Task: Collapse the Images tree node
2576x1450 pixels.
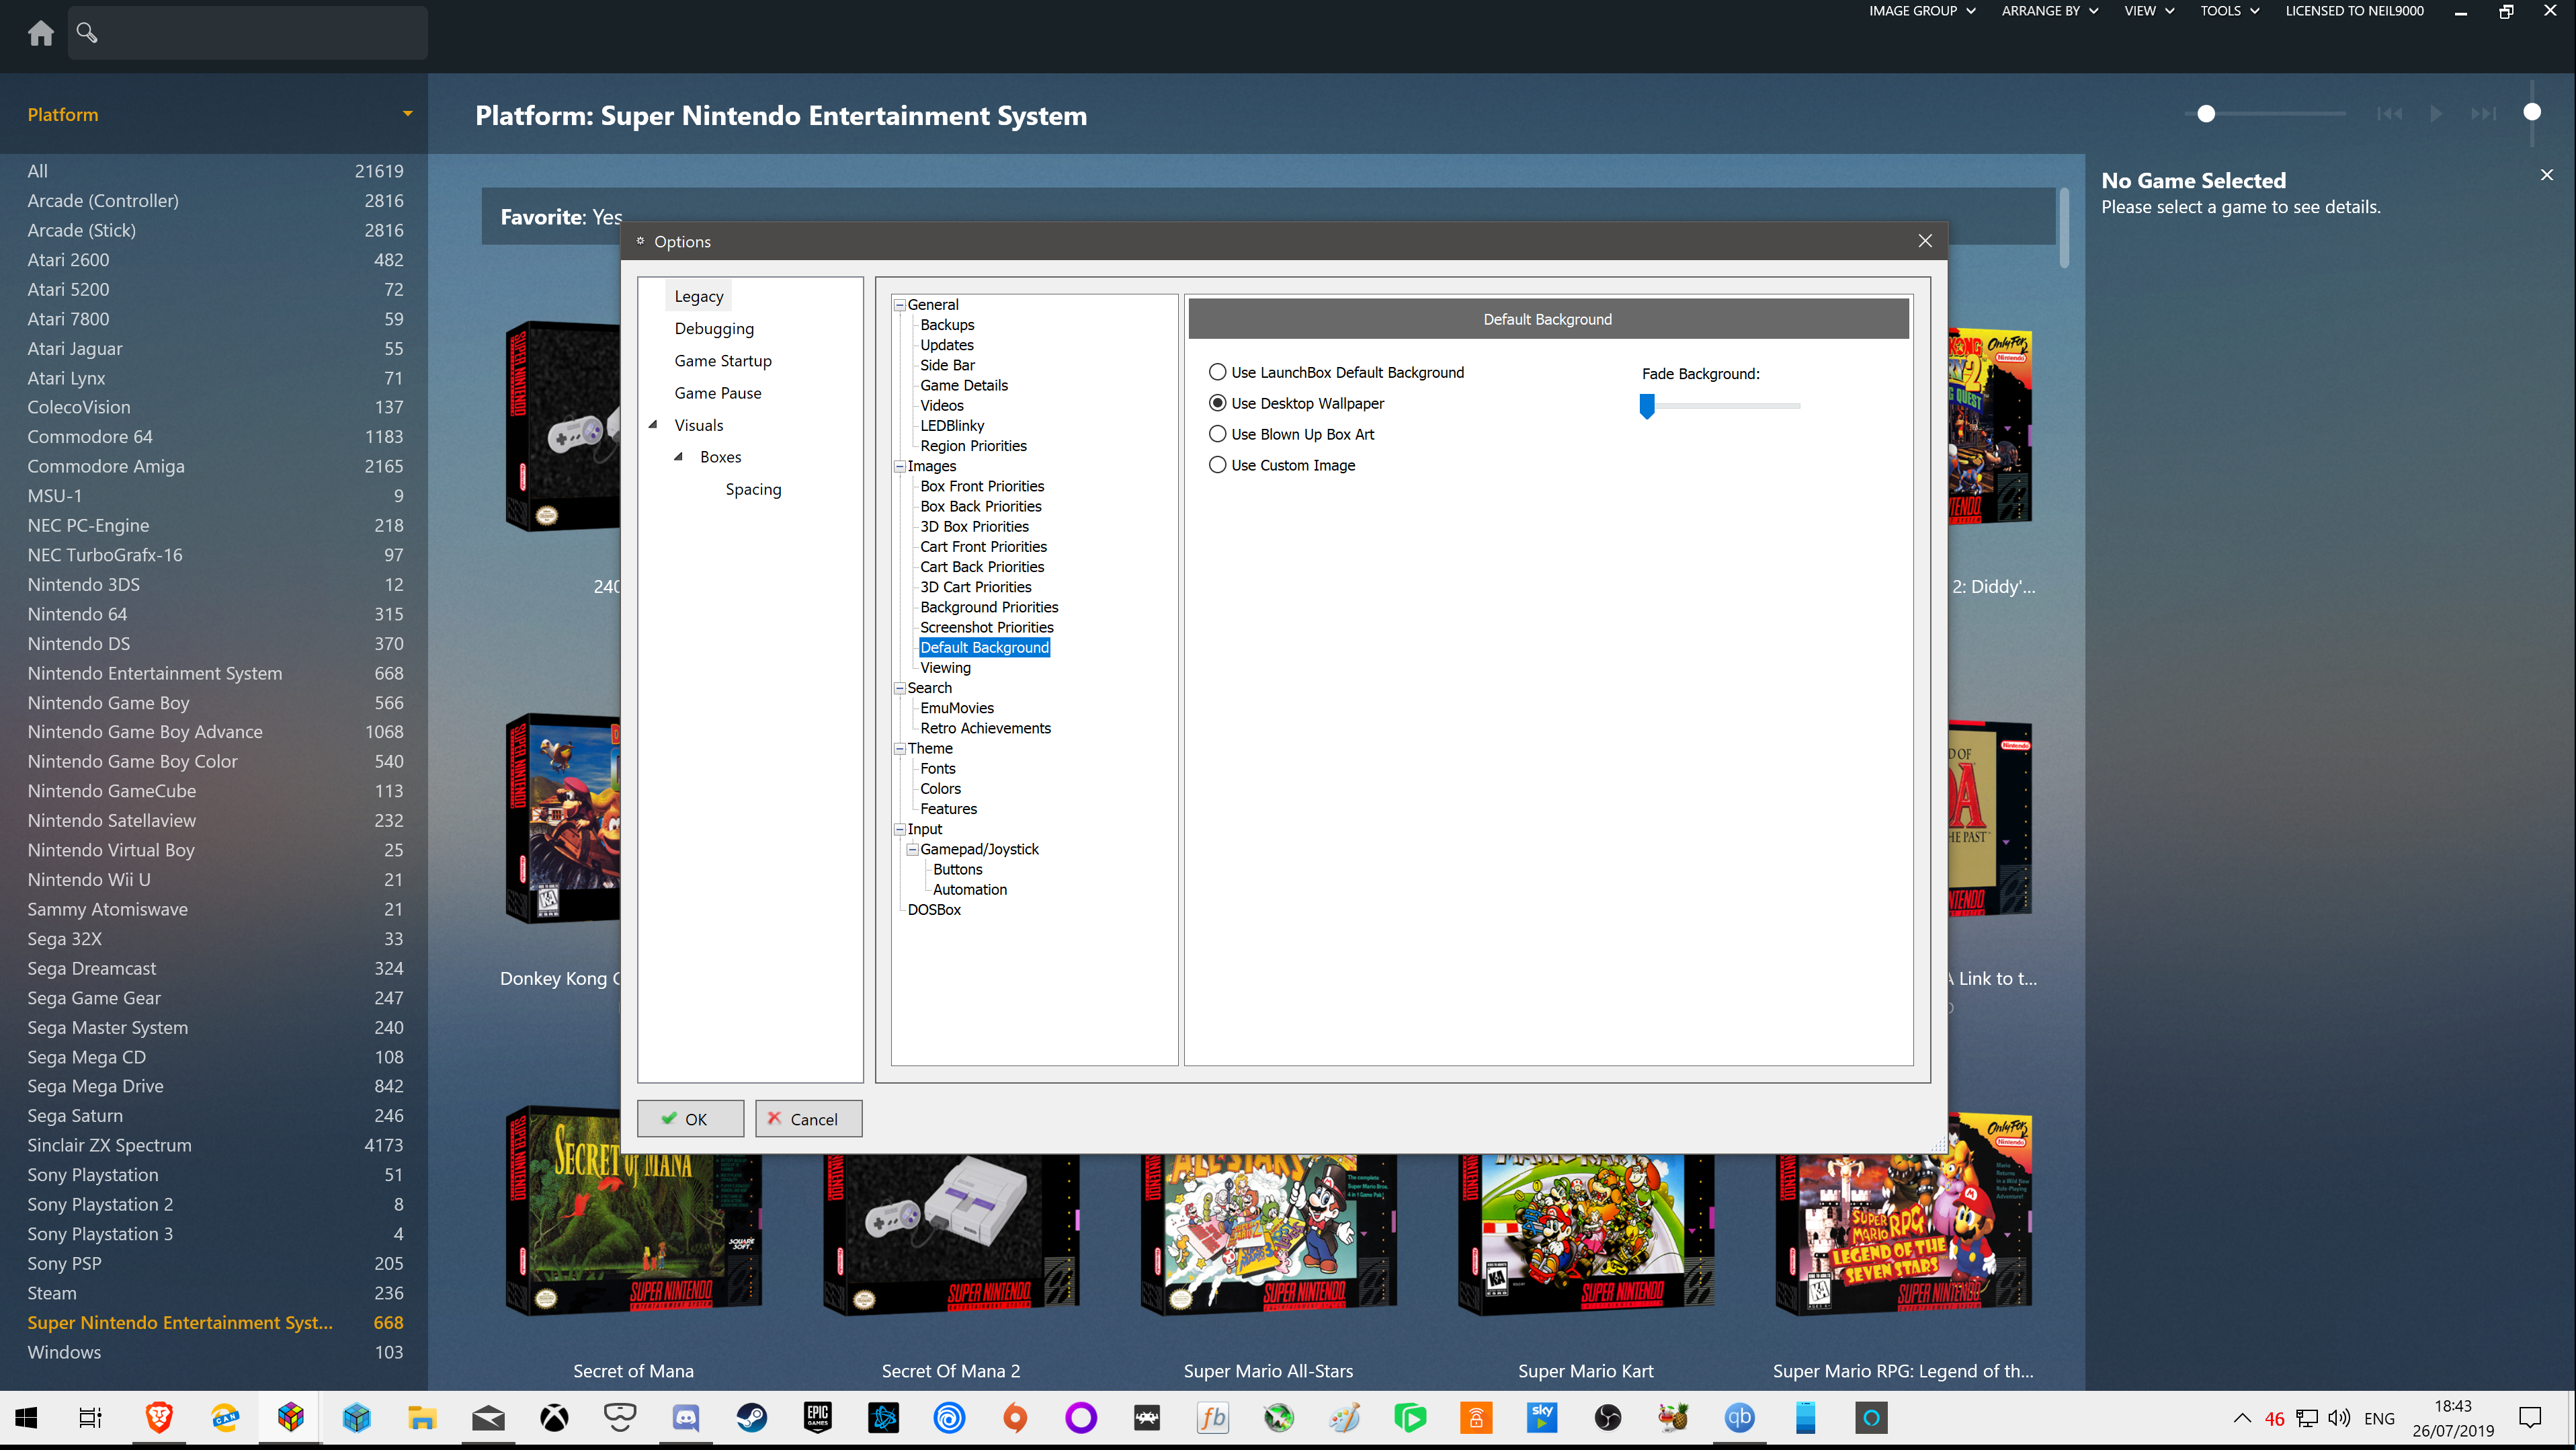Action: coord(899,466)
